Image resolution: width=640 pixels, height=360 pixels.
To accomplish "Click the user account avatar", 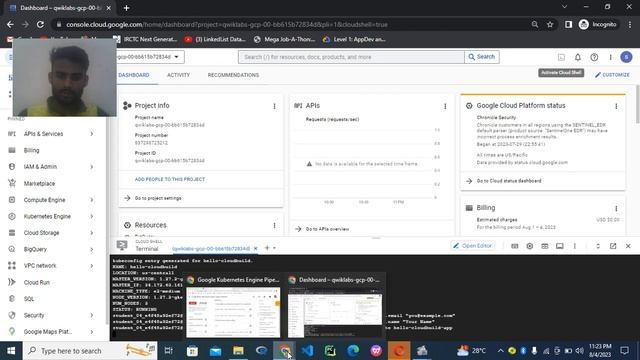I will coord(626,57).
